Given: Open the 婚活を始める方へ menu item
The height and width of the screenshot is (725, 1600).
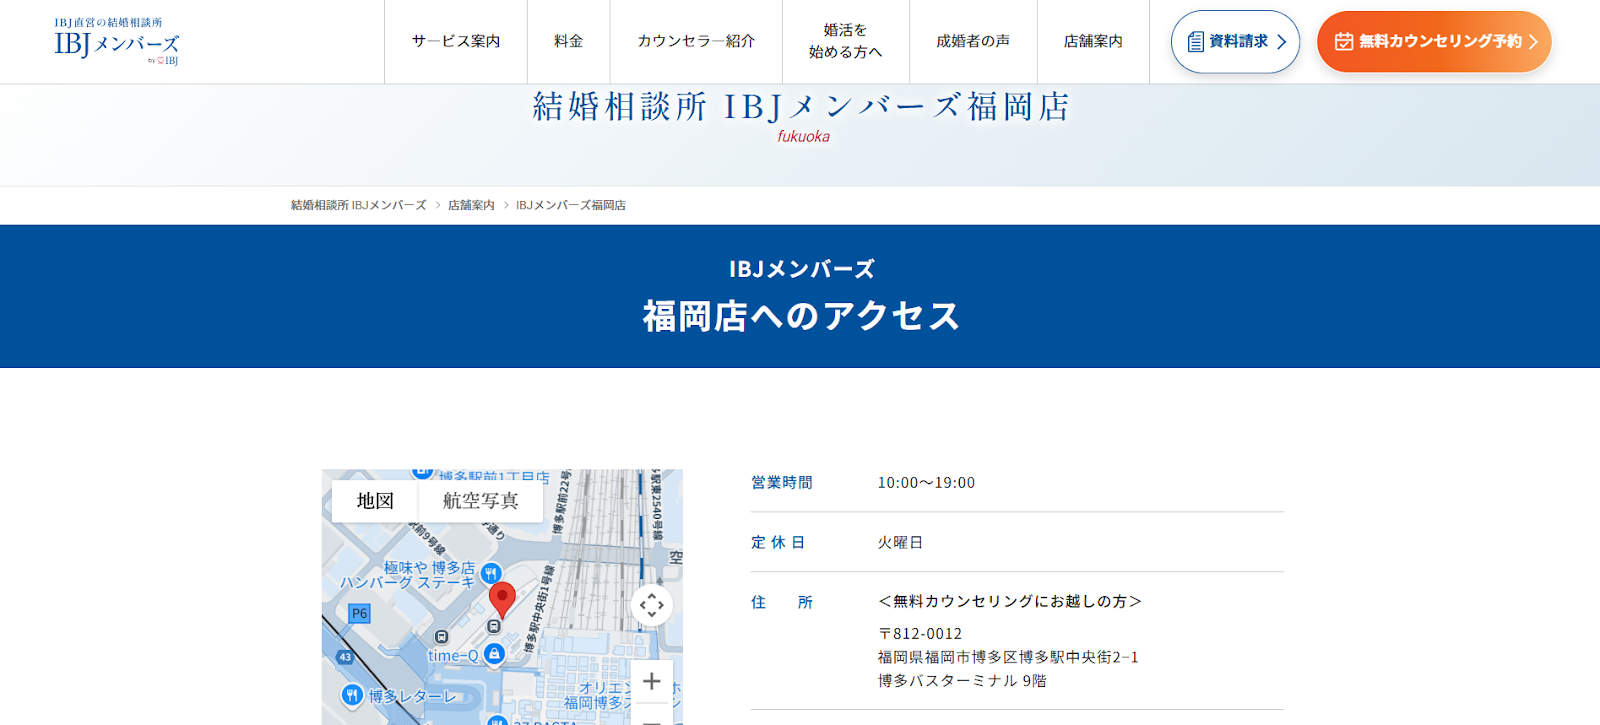Looking at the screenshot, I should (x=845, y=41).
